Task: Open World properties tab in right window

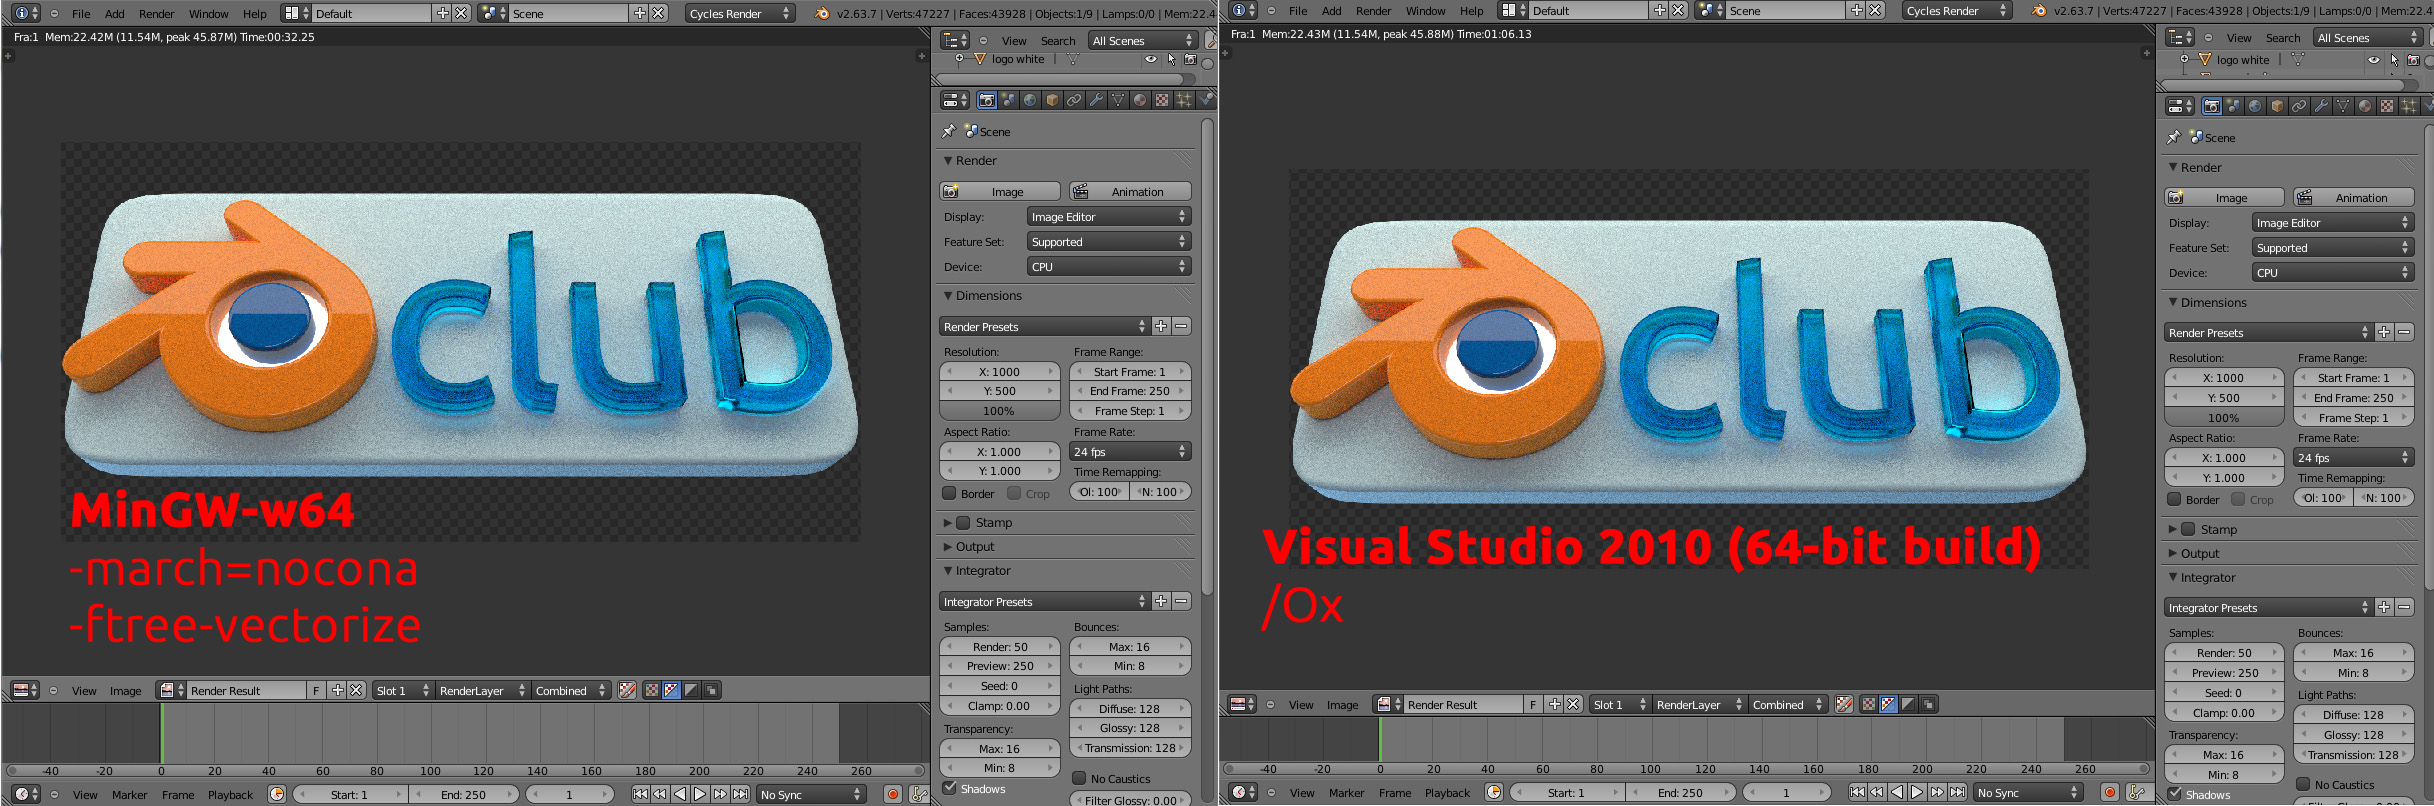Action: tap(2255, 106)
